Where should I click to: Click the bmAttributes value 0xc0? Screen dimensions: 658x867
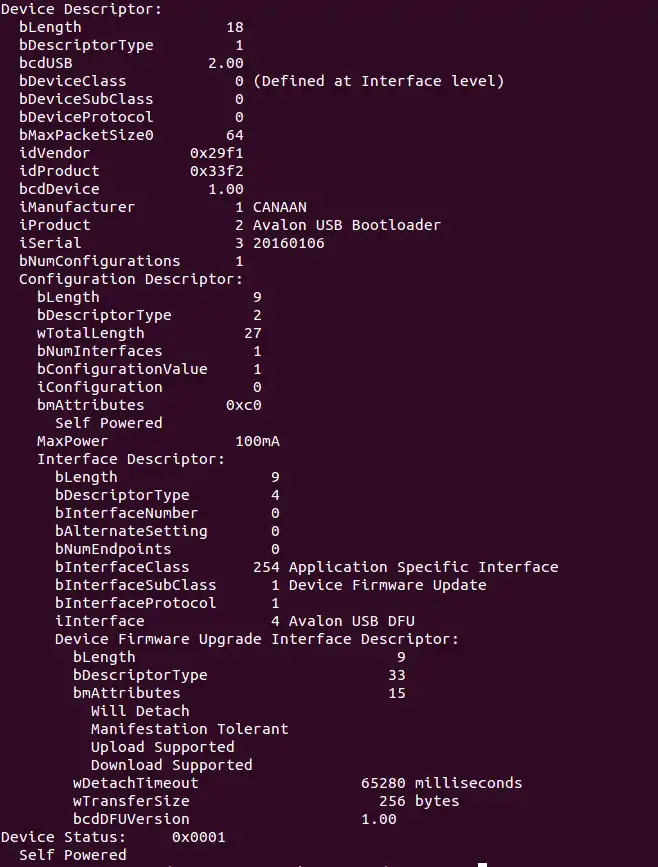click(243, 405)
